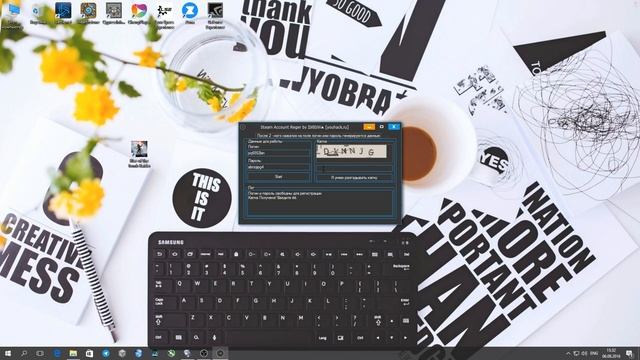The image size is (640, 360).
Task: Click the cannot-read-captcha button under the captcha field
Action: (x=354, y=178)
